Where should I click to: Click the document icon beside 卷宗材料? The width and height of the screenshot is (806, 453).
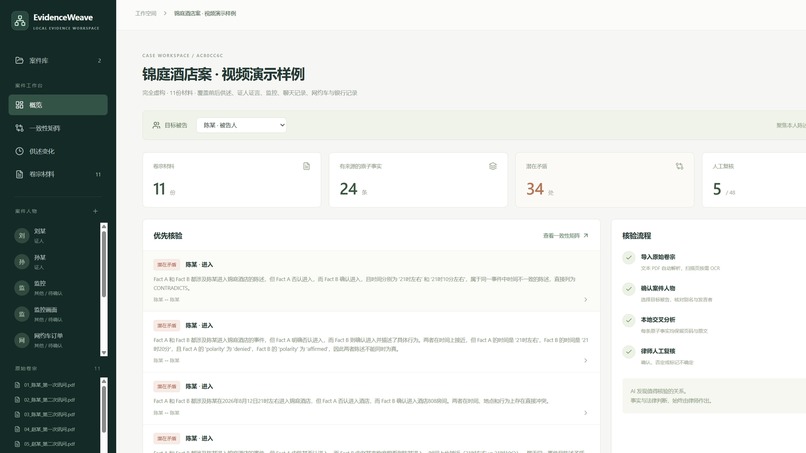click(20, 174)
